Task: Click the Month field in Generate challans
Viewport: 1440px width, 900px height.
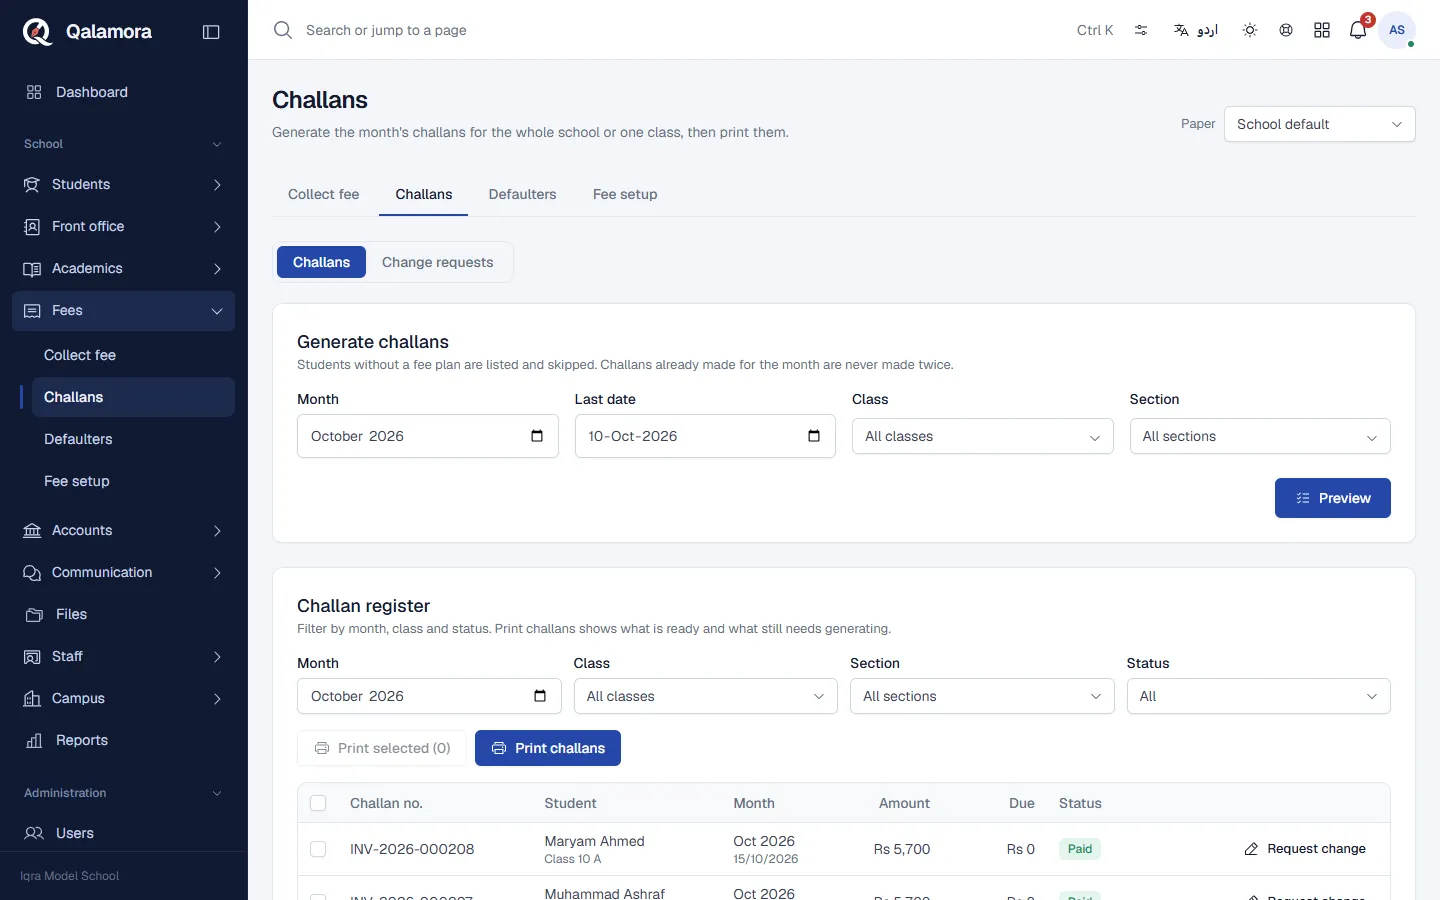Action: coord(428,436)
